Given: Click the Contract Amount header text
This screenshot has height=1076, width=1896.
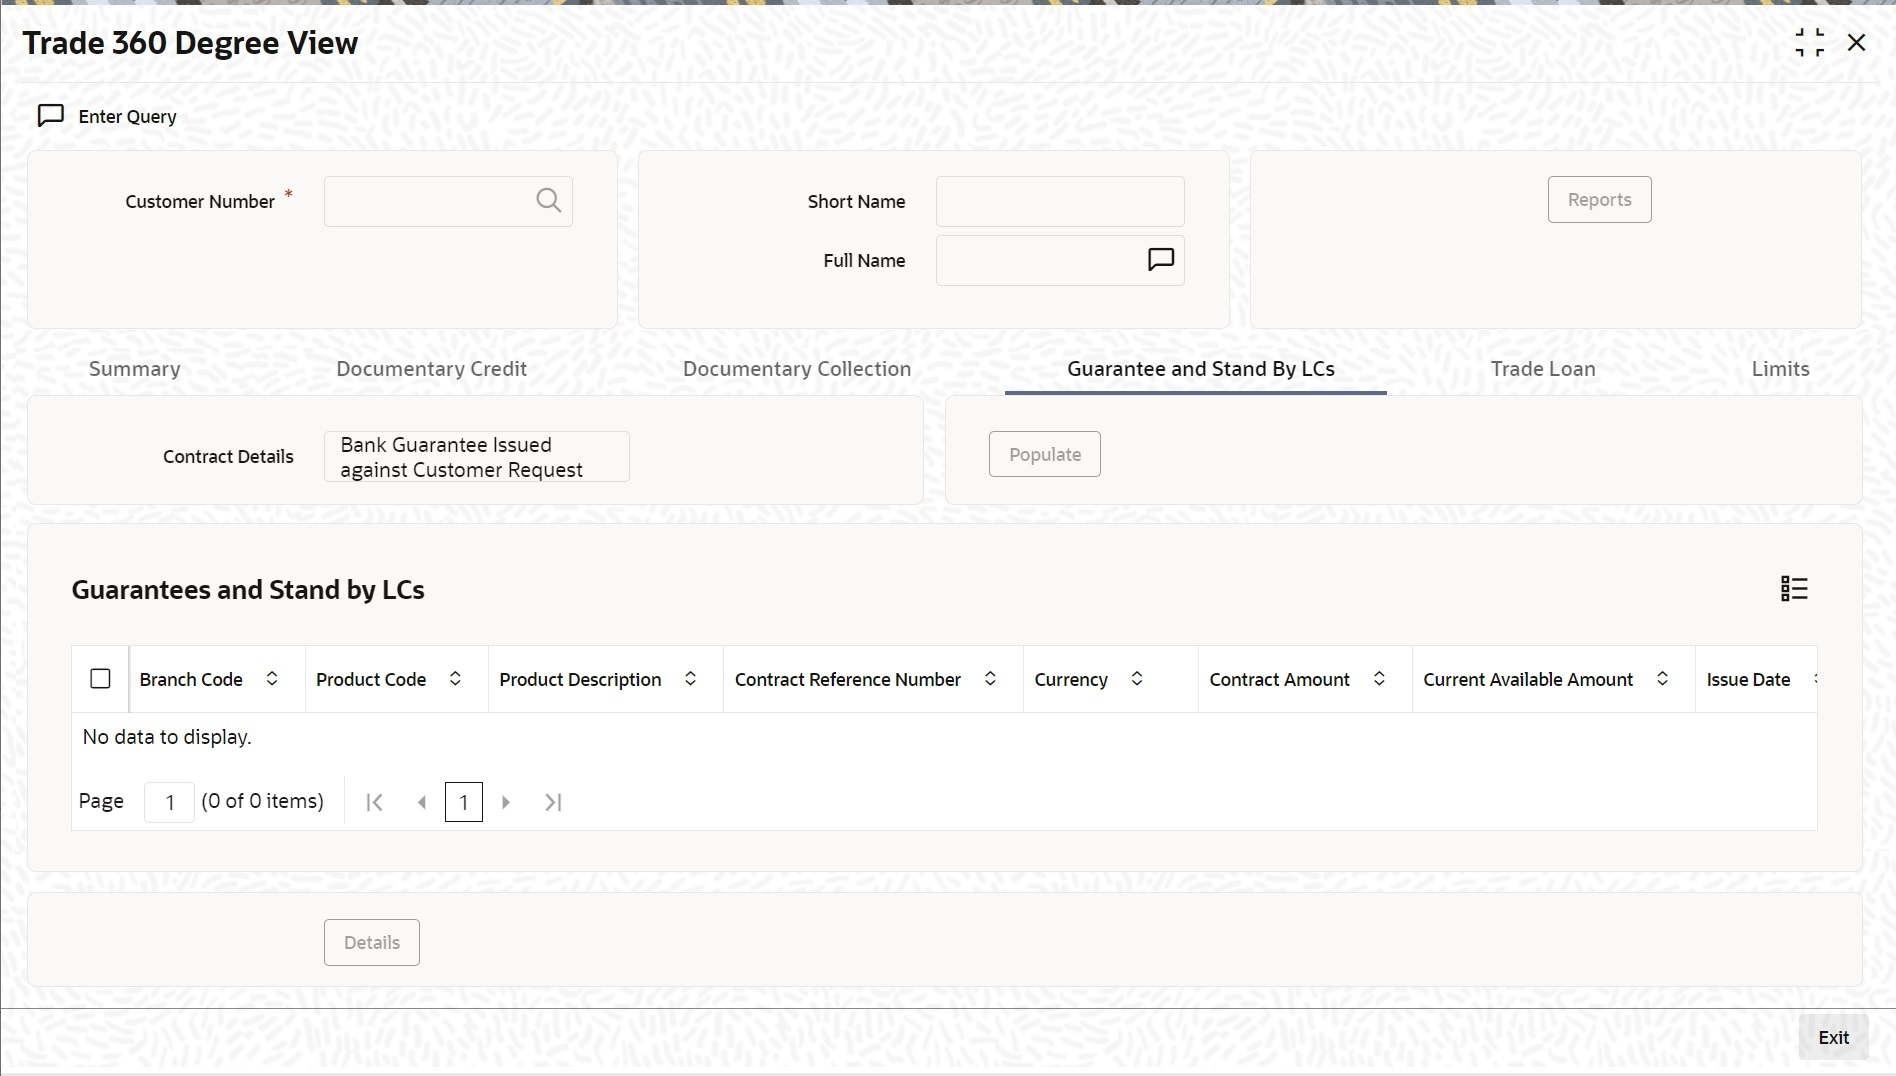Looking at the screenshot, I should click(x=1279, y=680).
